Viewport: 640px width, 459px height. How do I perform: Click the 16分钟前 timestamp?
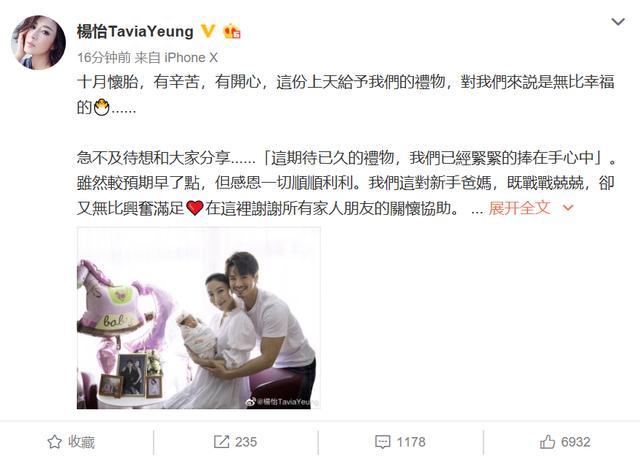coord(104,58)
